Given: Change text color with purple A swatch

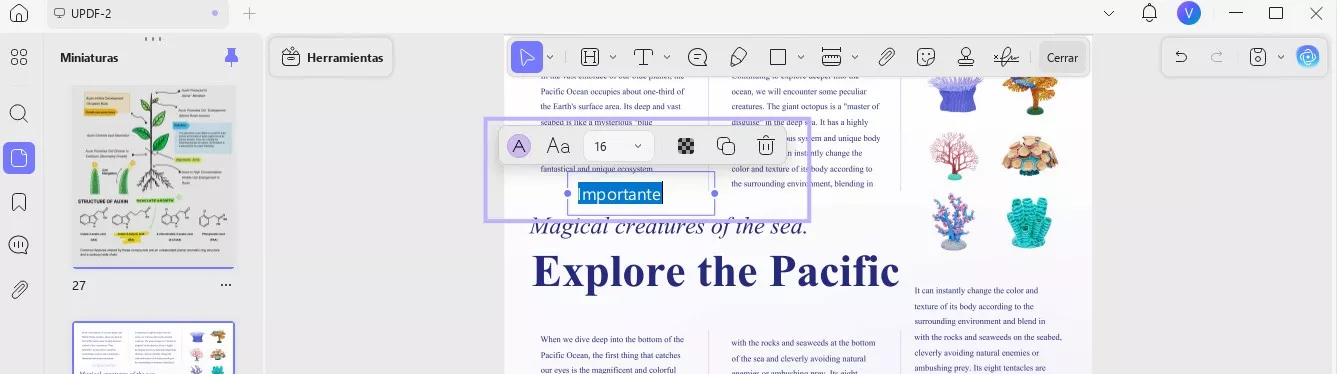Looking at the screenshot, I should click(x=518, y=146).
